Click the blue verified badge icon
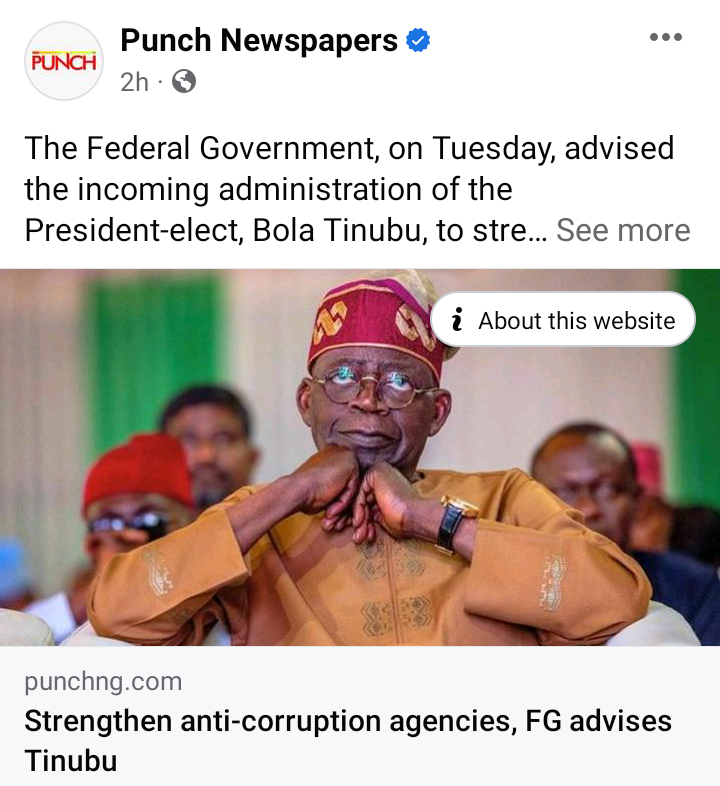720x786 pixels. pyautogui.click(x=418, y=40)
